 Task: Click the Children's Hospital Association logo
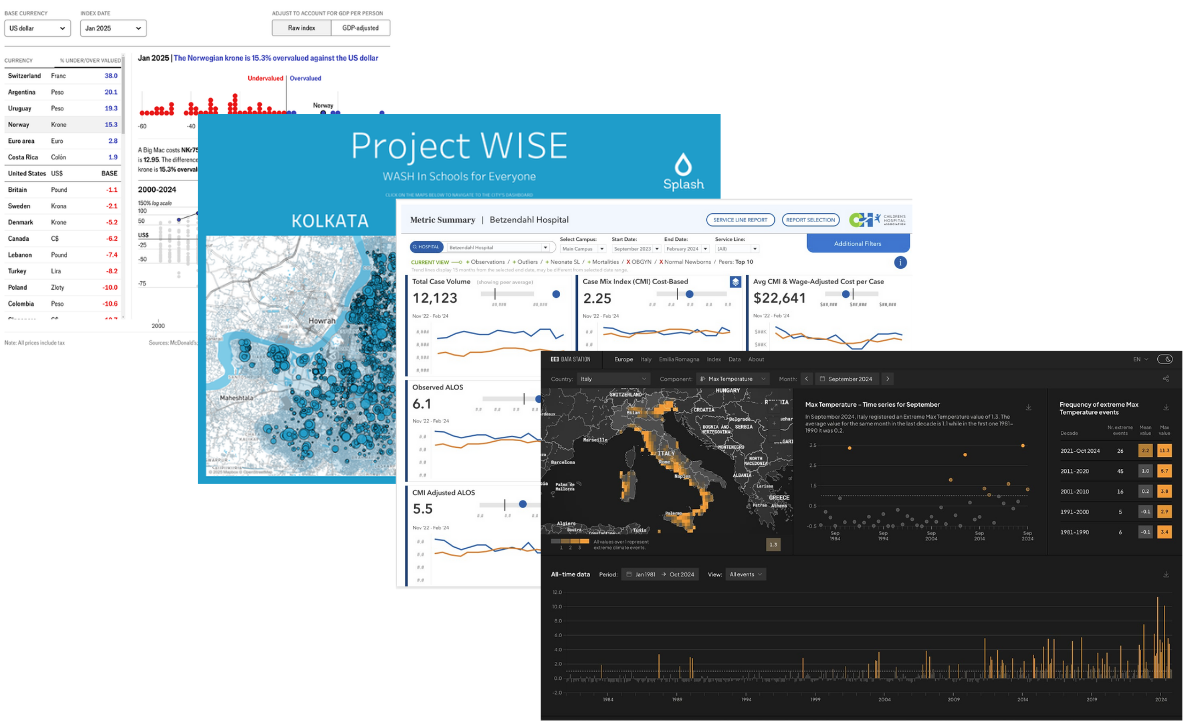pyautogui.click(x=877, y=219)
